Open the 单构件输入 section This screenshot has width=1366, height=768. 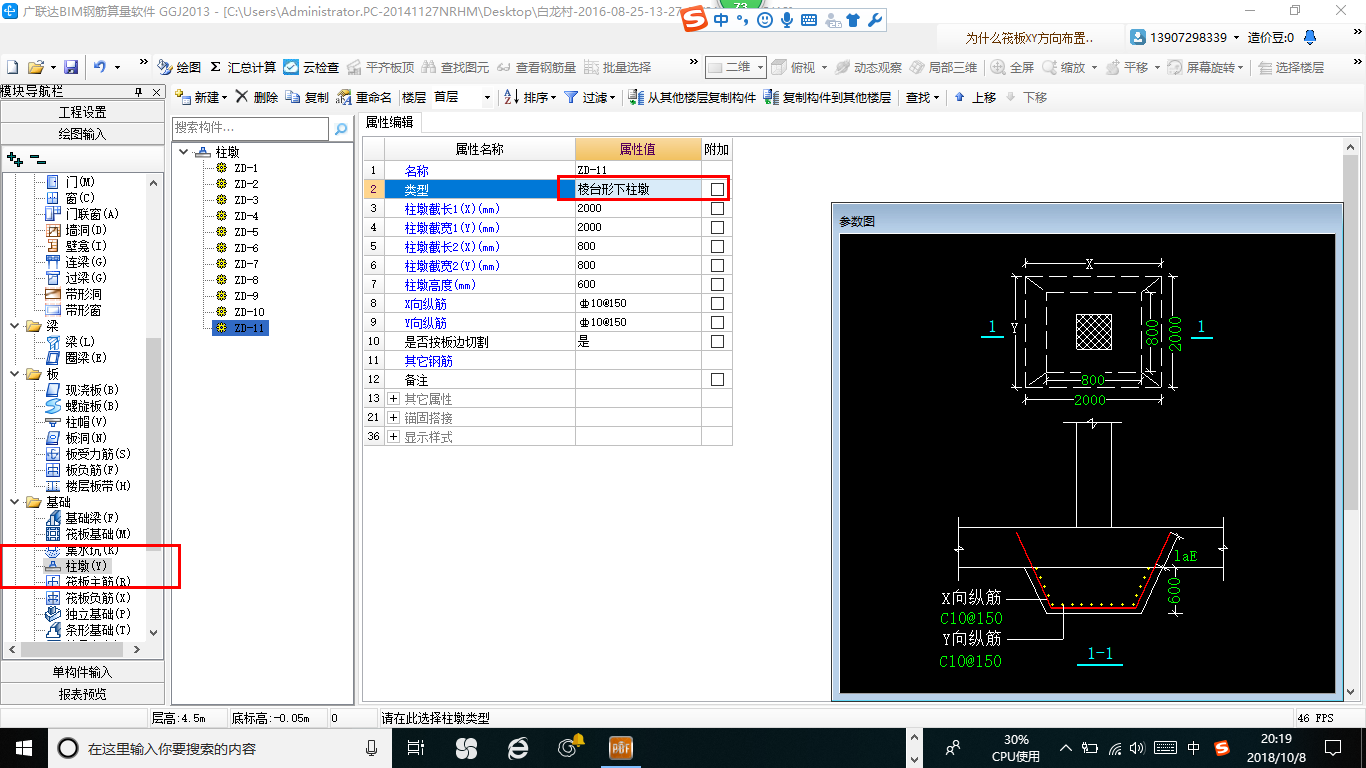click(x=82, y=672)
